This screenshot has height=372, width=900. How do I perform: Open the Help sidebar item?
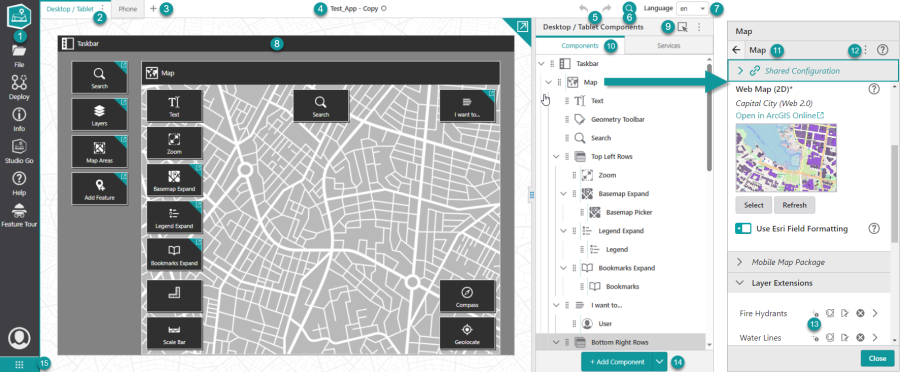20,184
